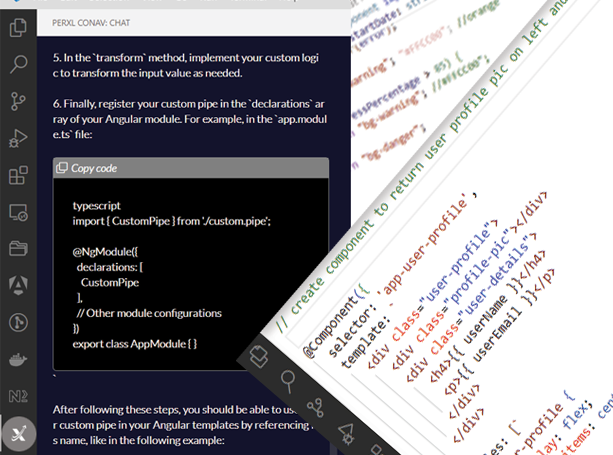Click the source control icon in tilted editor sidebar
The image size is (613, 455).
point(315,406)
